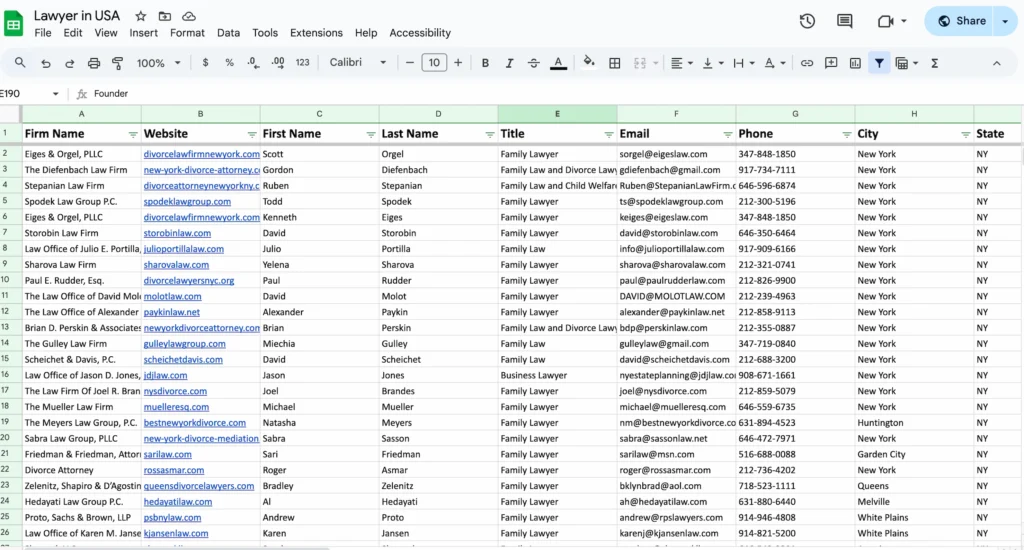Open the spodeklawgroup.com link
Screen dimensions: 1024x550
187,202
